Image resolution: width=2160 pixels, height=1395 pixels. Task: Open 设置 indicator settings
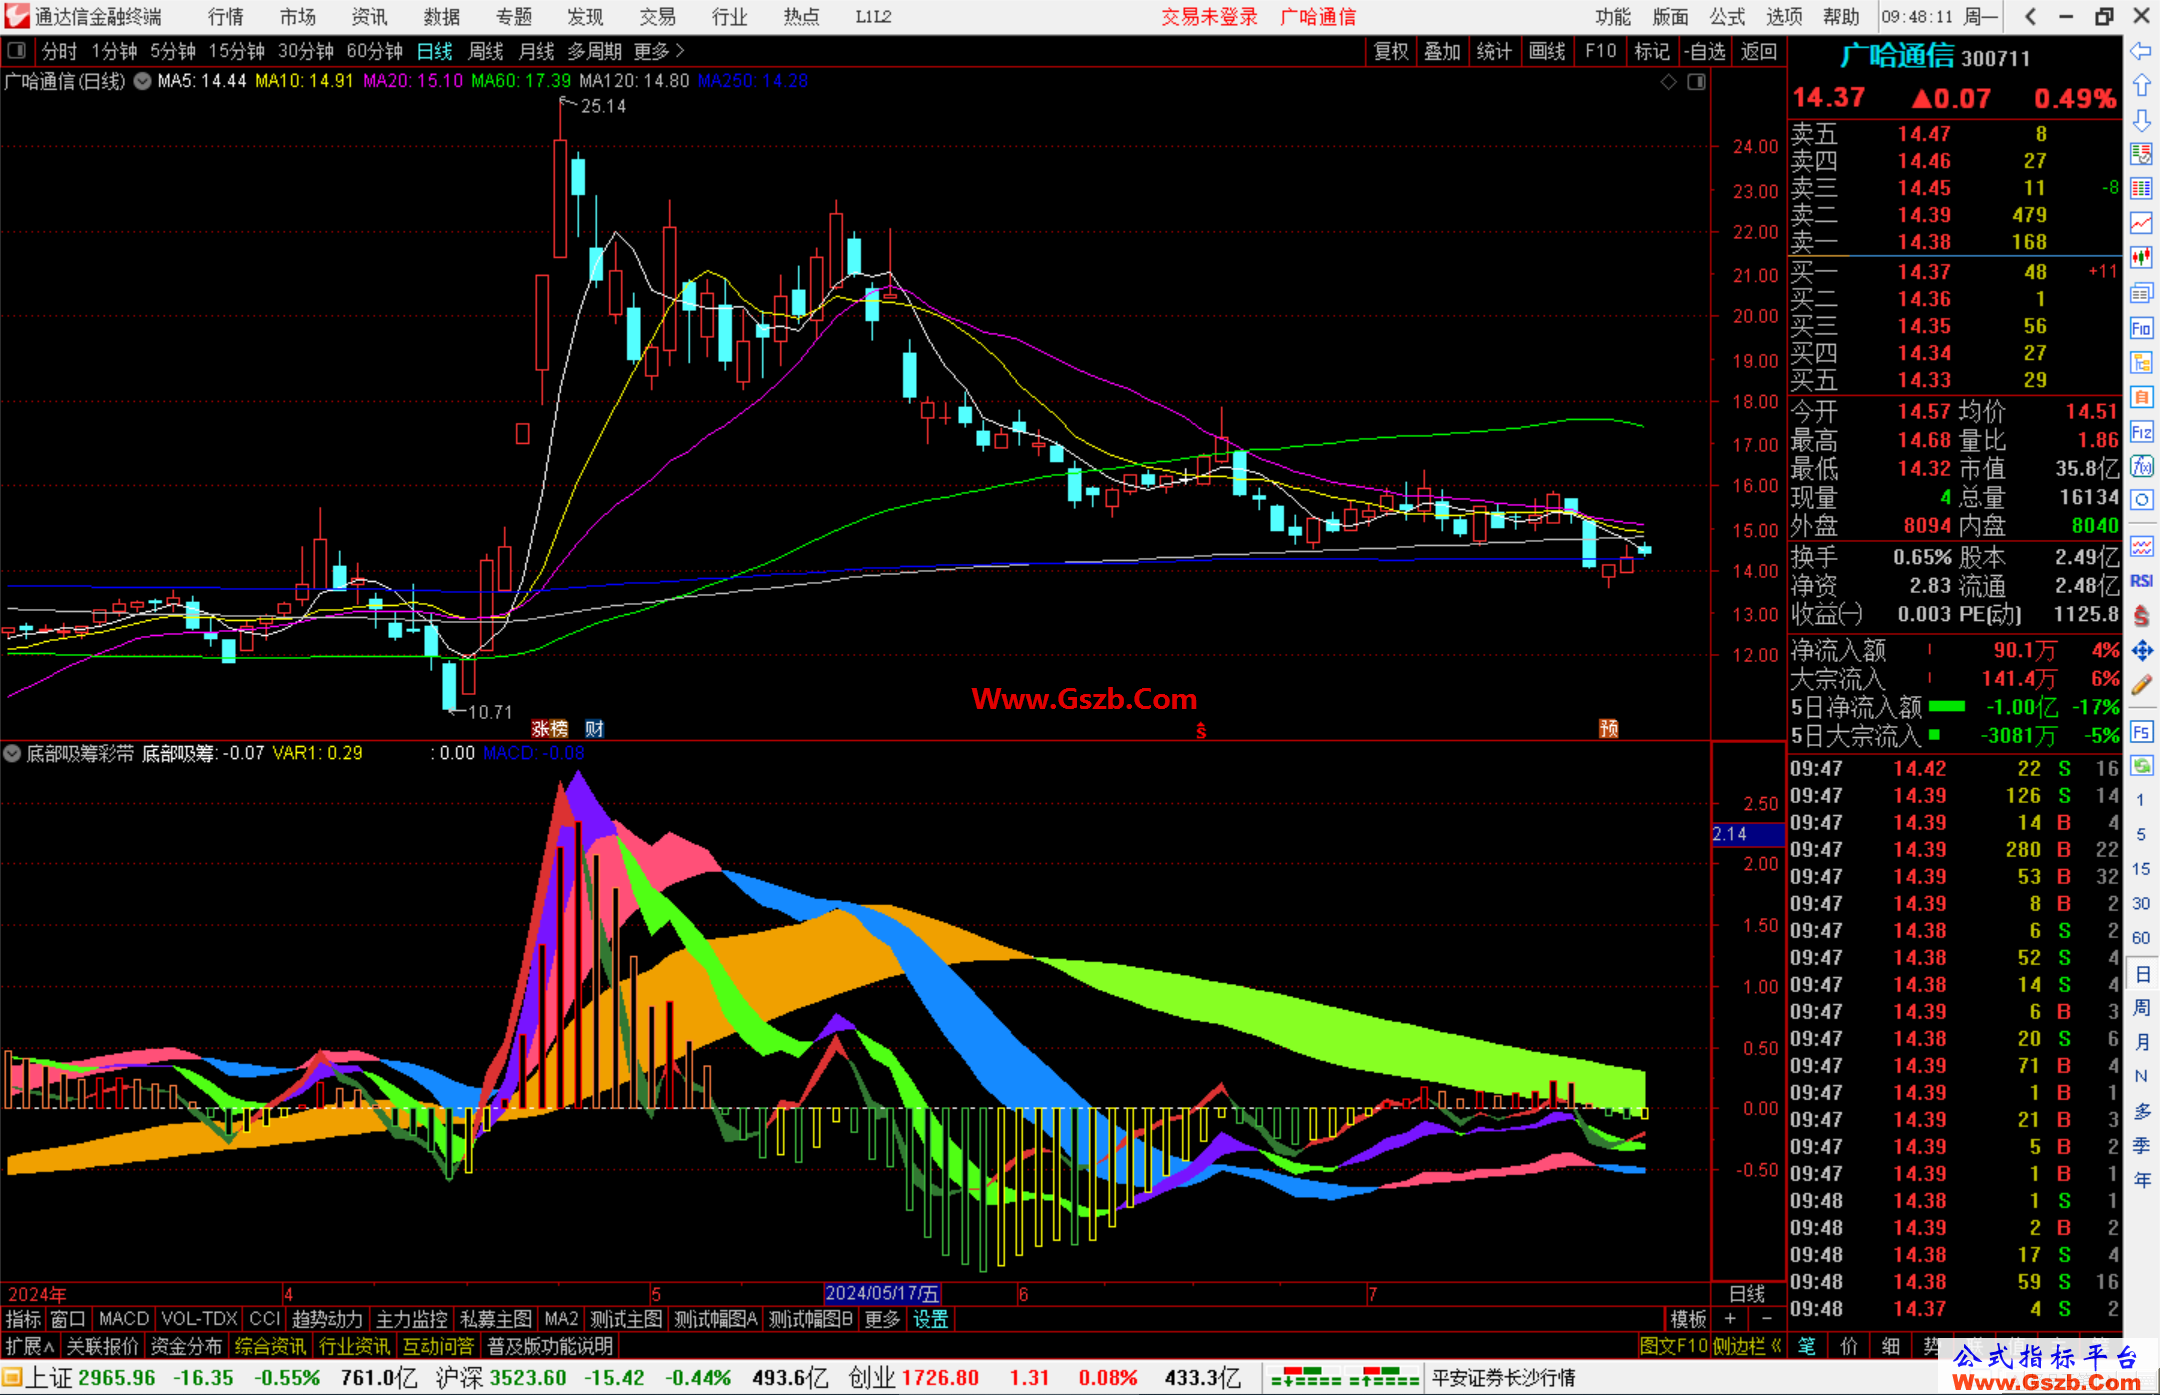pos(930,1319)
